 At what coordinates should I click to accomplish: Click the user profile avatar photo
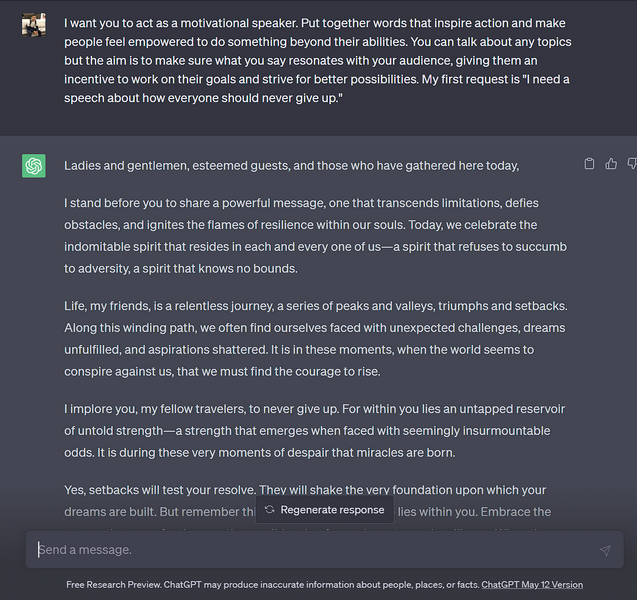34,24
